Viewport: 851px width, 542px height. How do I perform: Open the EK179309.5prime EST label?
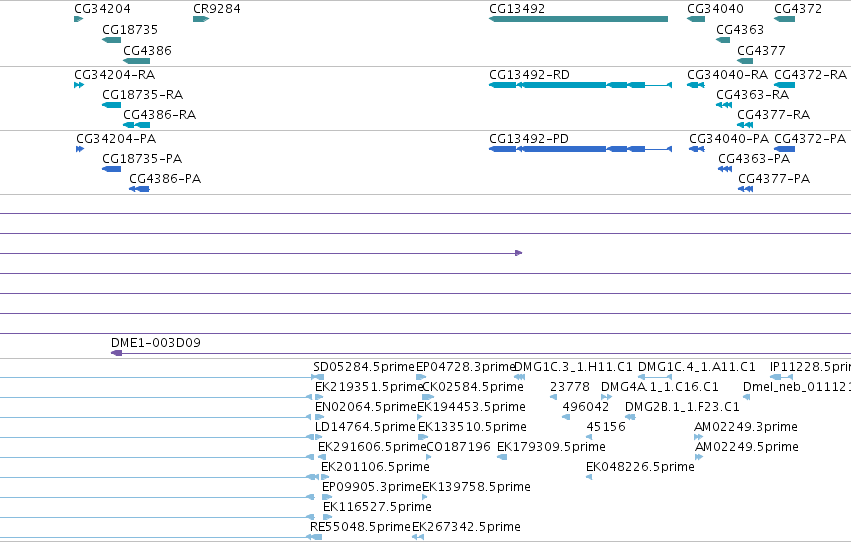coord(551,447)
